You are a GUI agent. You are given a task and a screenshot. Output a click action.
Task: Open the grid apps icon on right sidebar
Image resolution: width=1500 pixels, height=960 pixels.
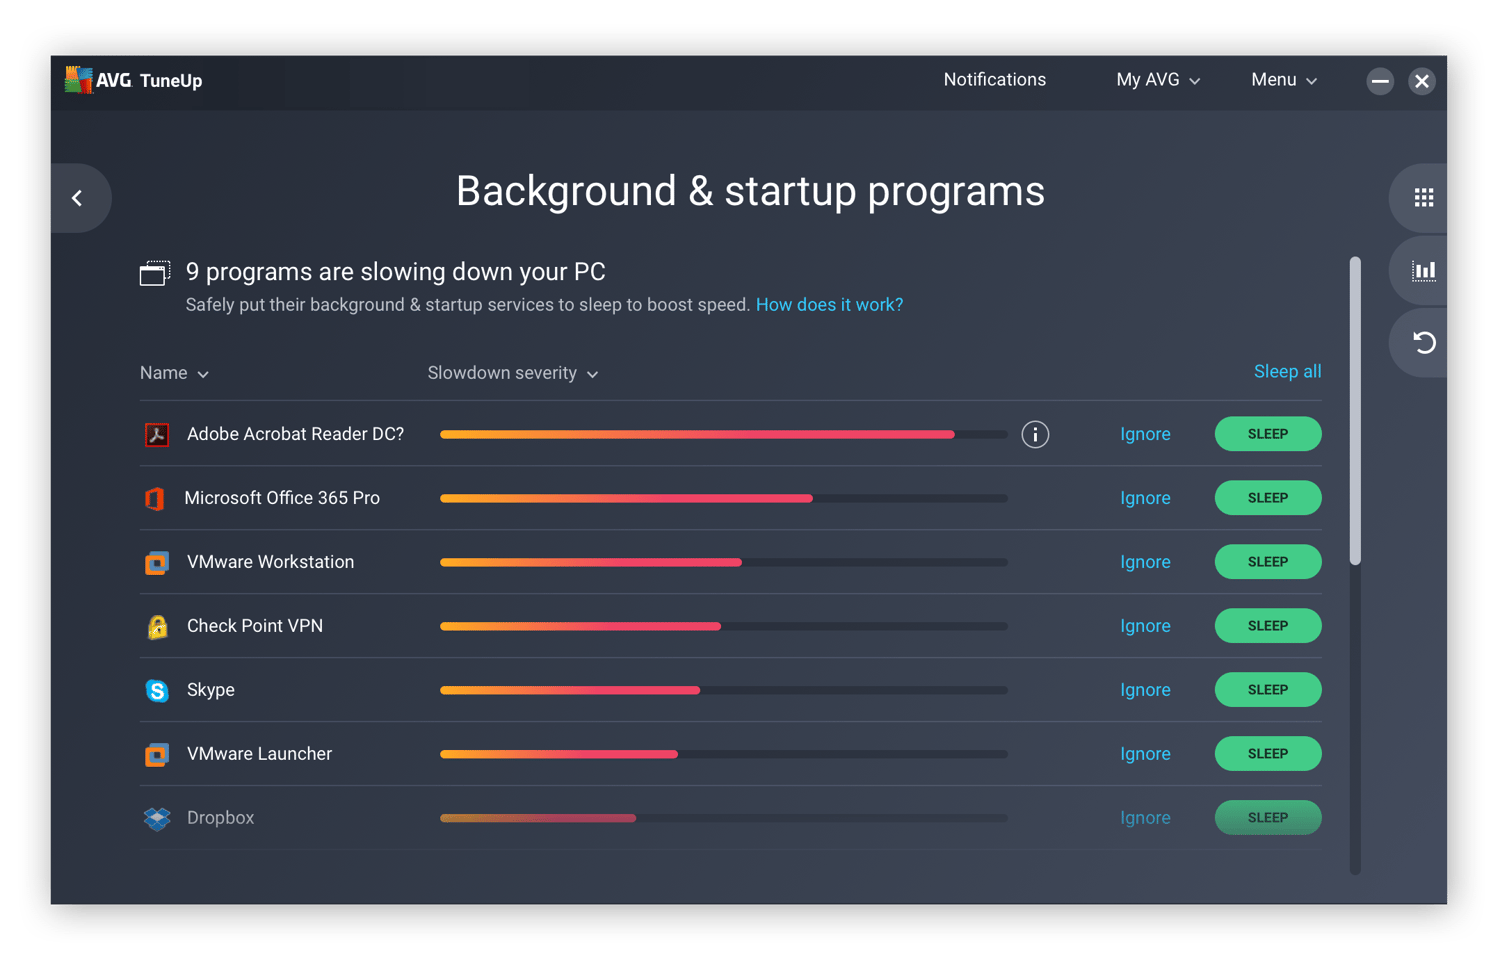[x=1423, y=198]
